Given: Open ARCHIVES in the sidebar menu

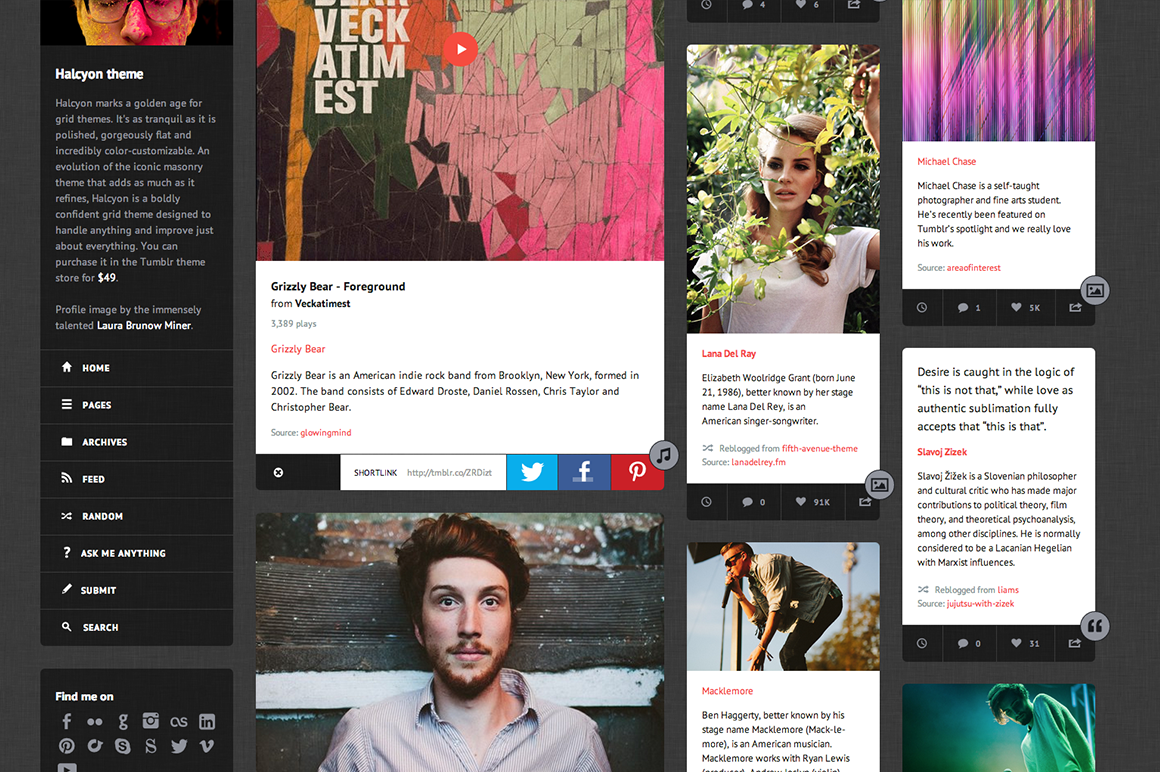Looking at the screenshot, I should click(137, 441).
